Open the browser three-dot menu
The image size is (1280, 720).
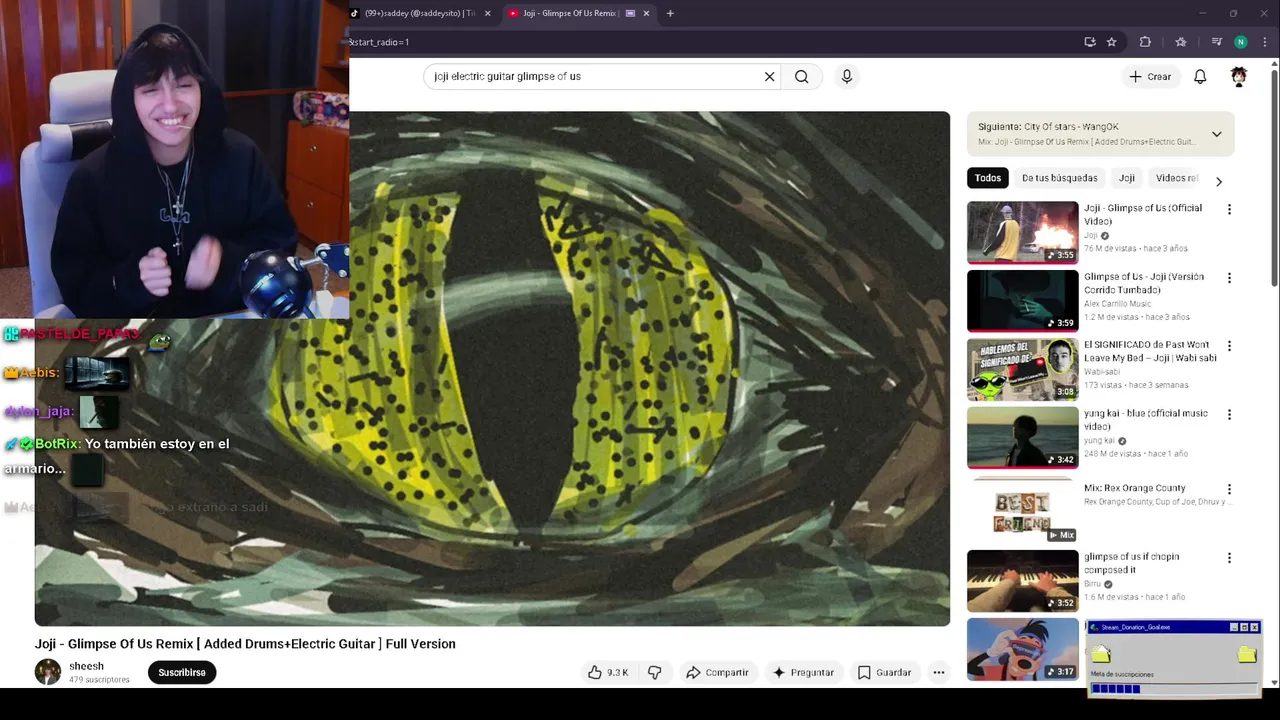(x=1265, y=42)
